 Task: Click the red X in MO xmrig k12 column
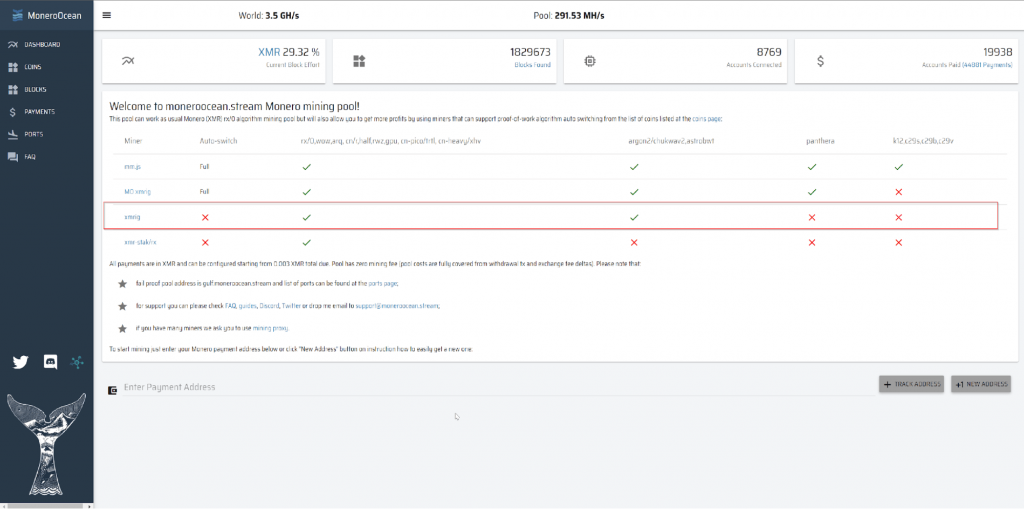(899, 191)
